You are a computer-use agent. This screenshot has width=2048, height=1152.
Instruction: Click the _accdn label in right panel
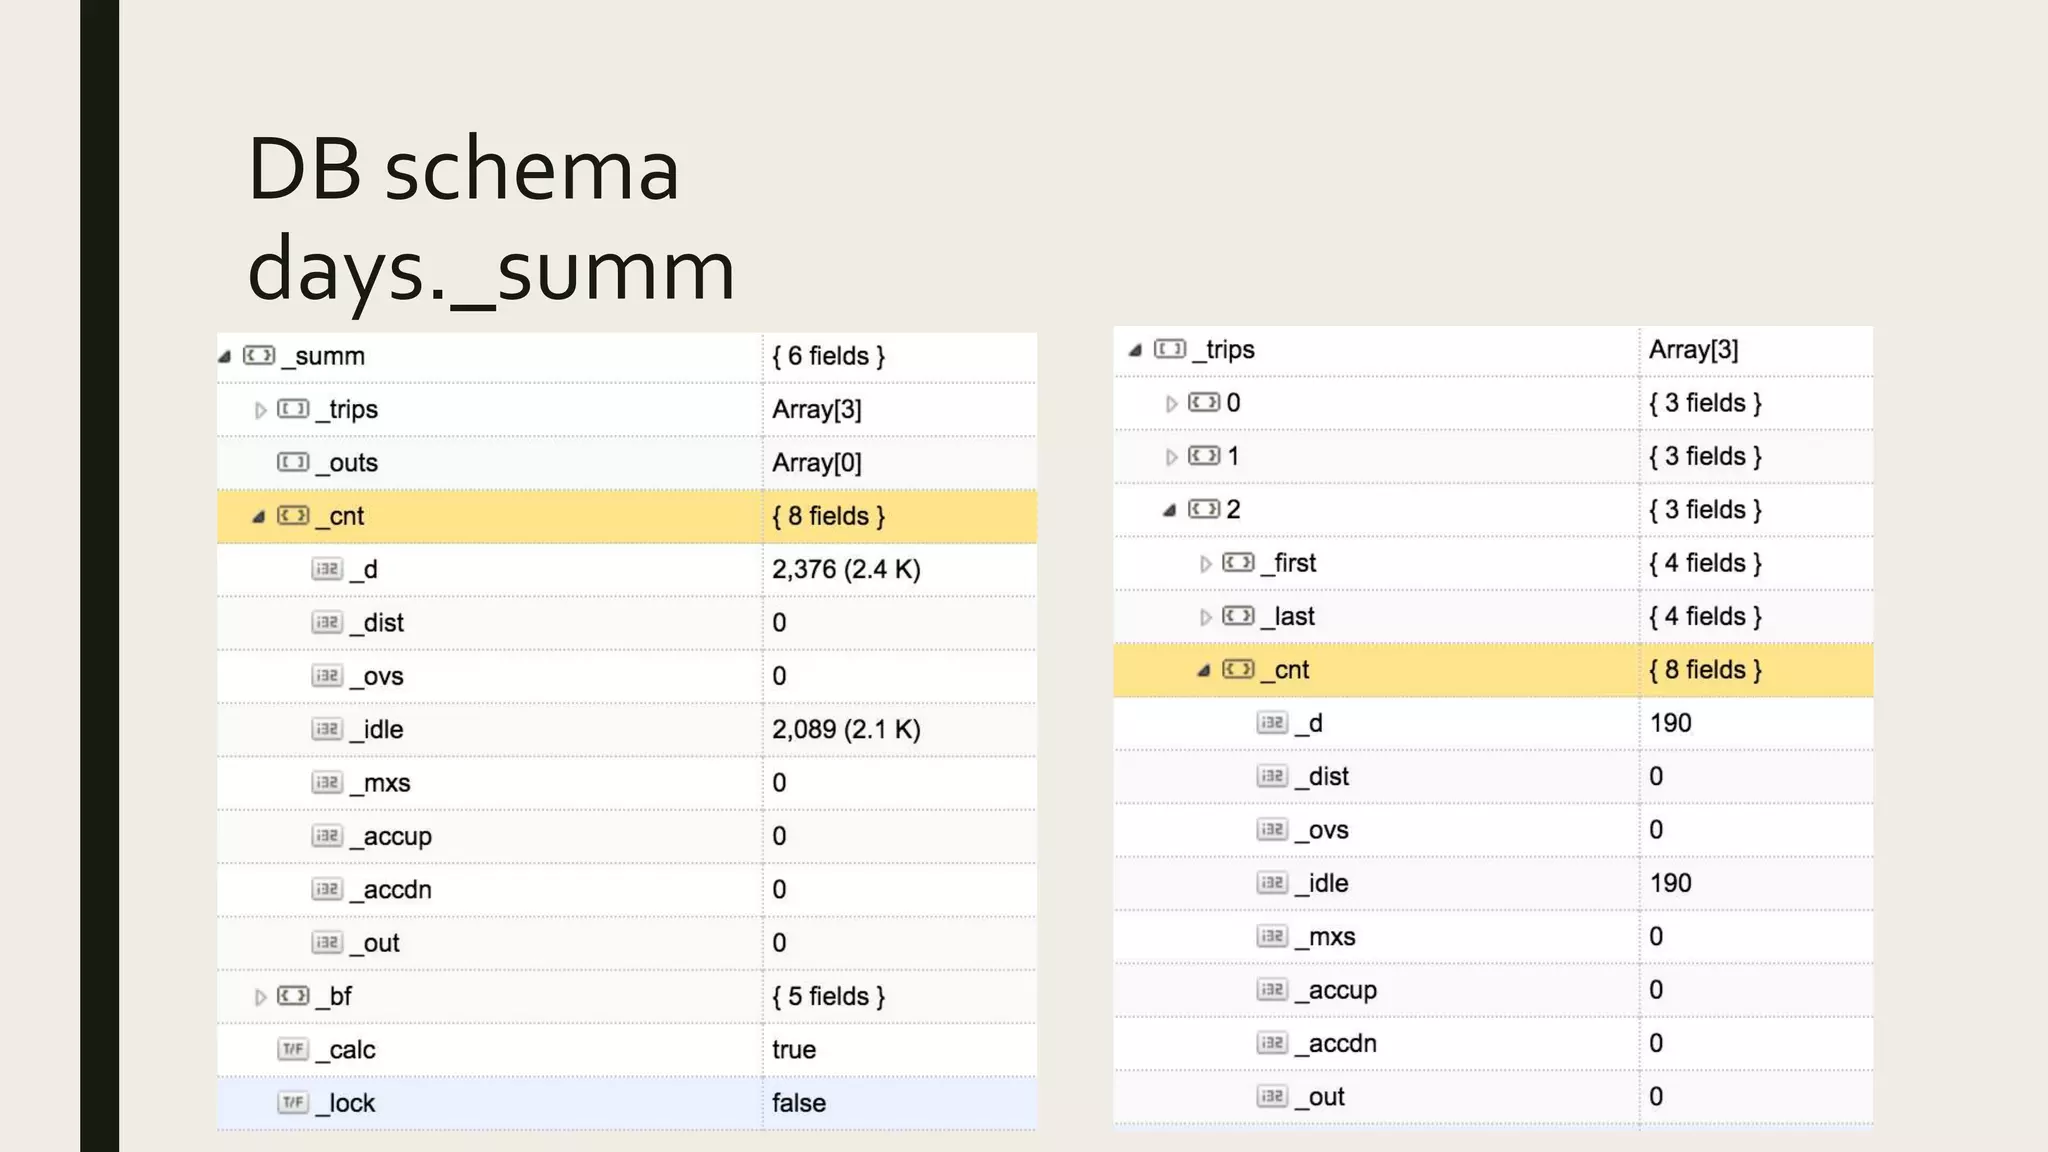pos(1336,1043)
